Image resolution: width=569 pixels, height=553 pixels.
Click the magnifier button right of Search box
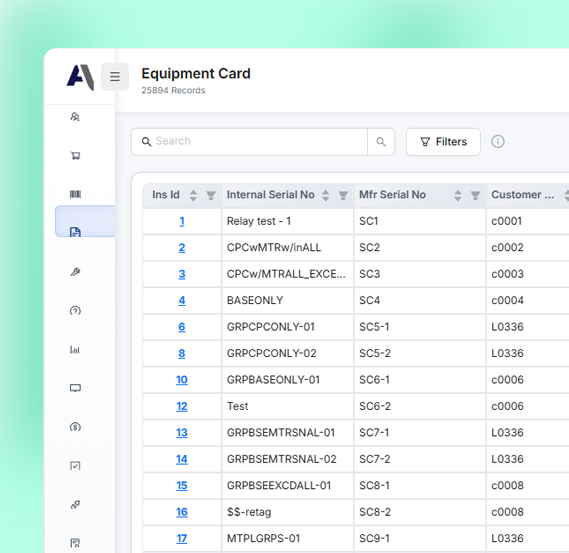(381, 142)
